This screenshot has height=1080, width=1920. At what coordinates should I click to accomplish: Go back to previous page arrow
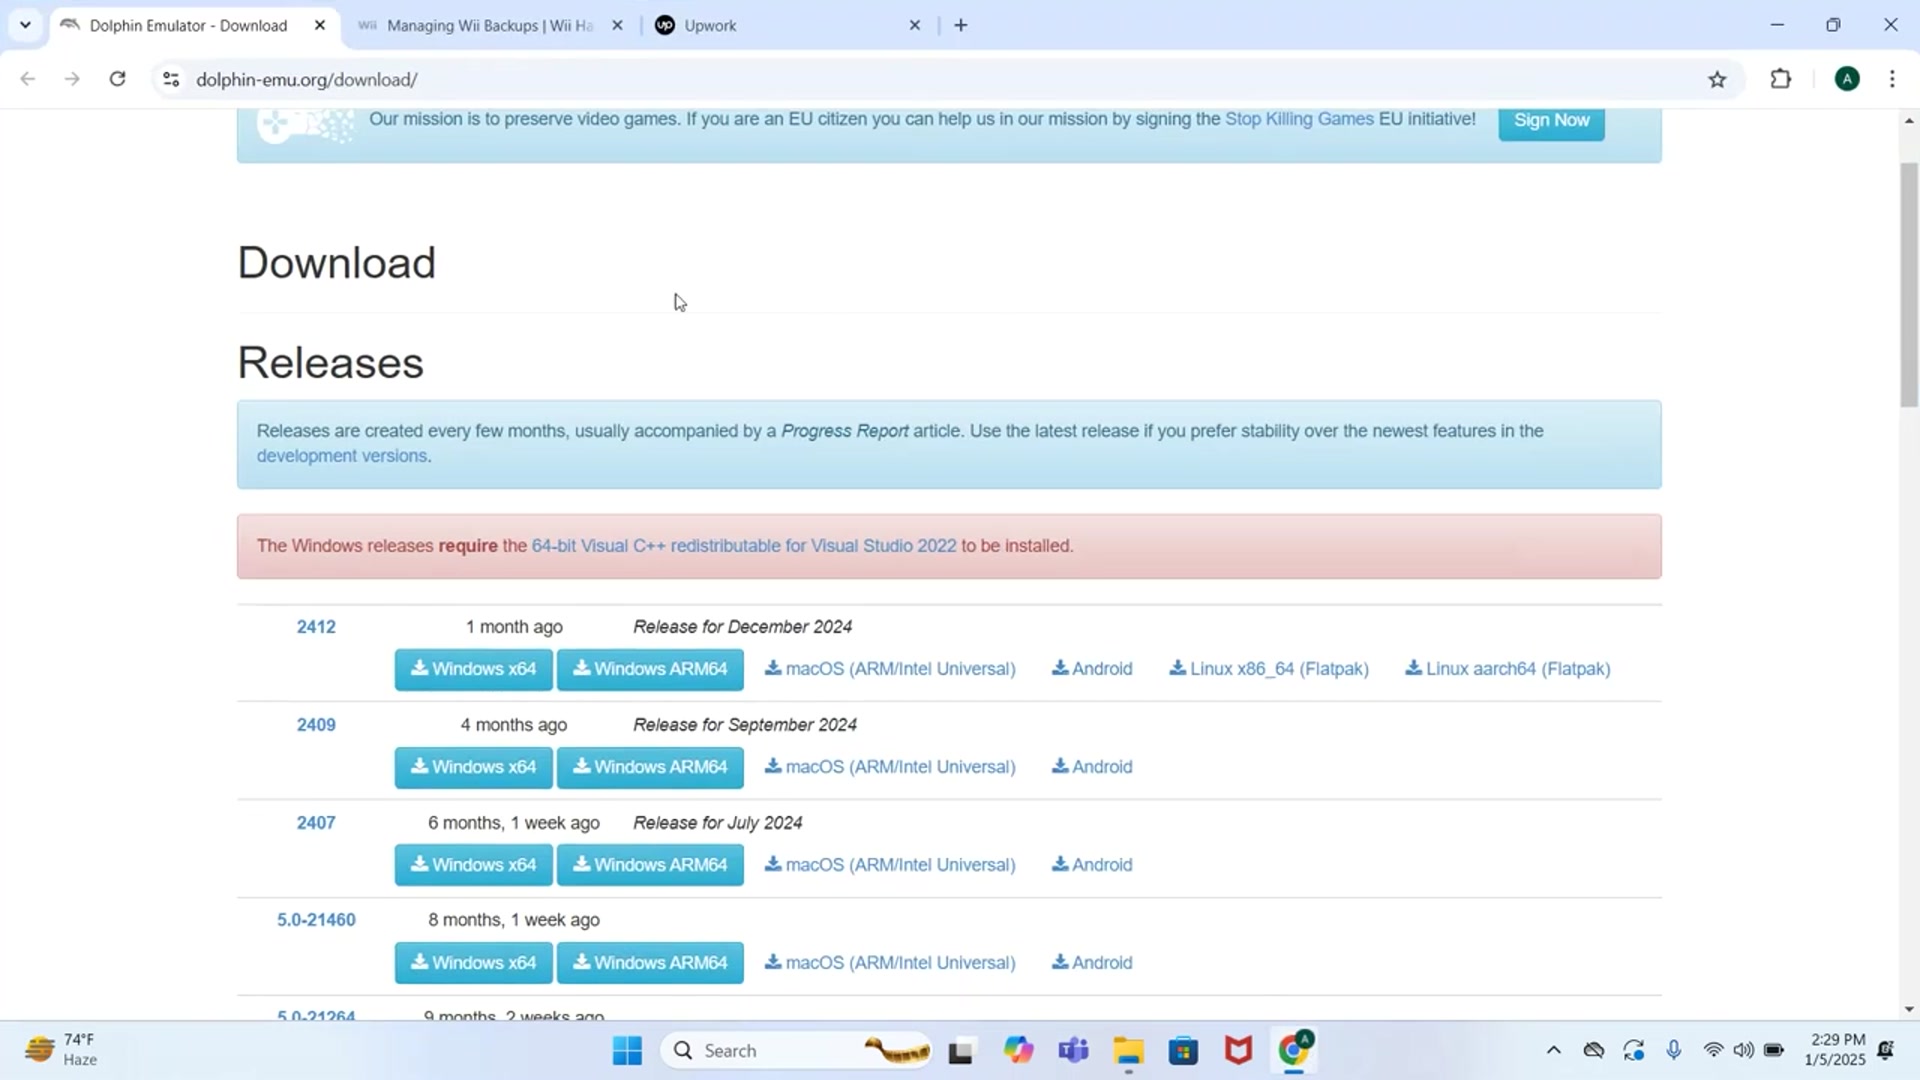click(x=28, y=79)
